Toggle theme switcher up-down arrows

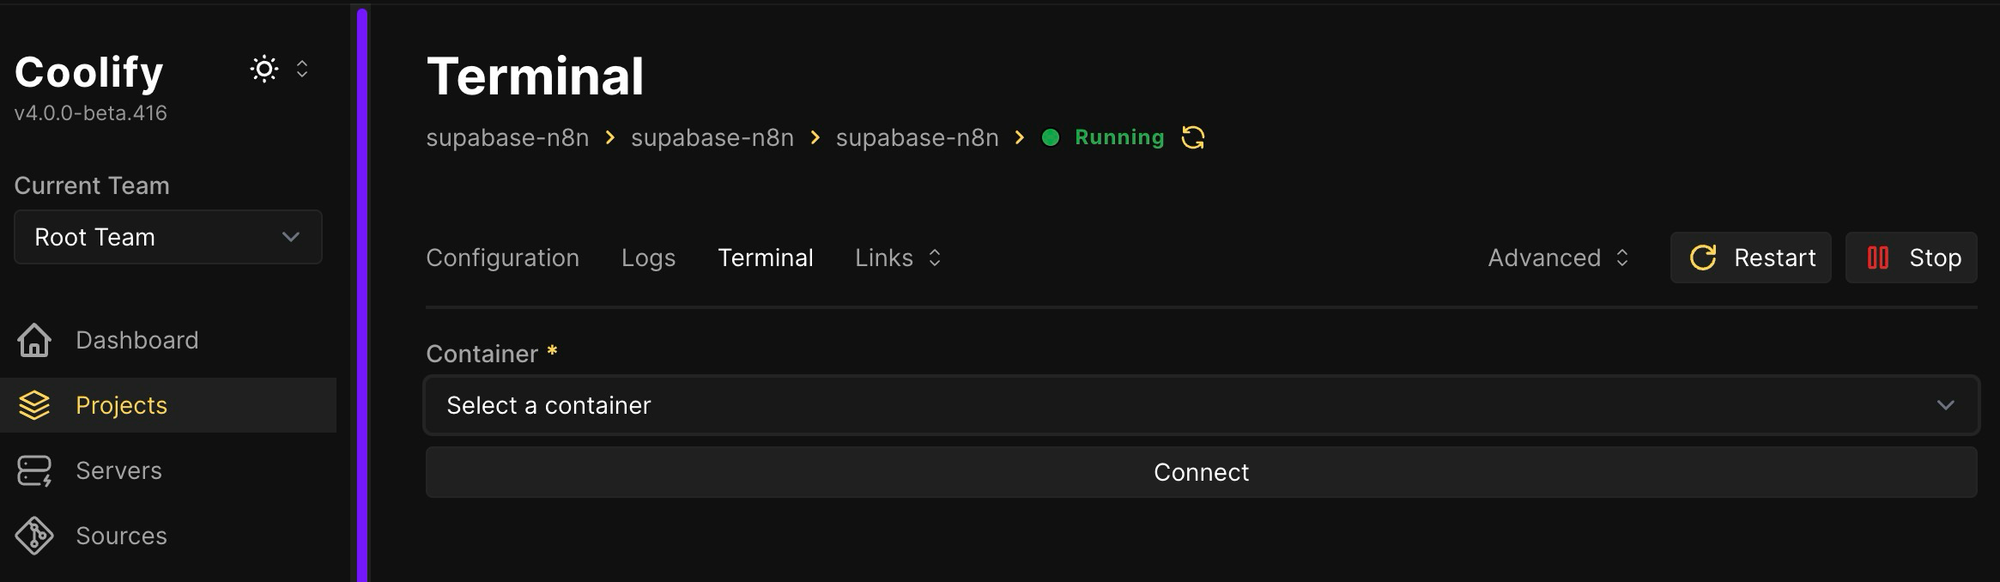(302, 69)
